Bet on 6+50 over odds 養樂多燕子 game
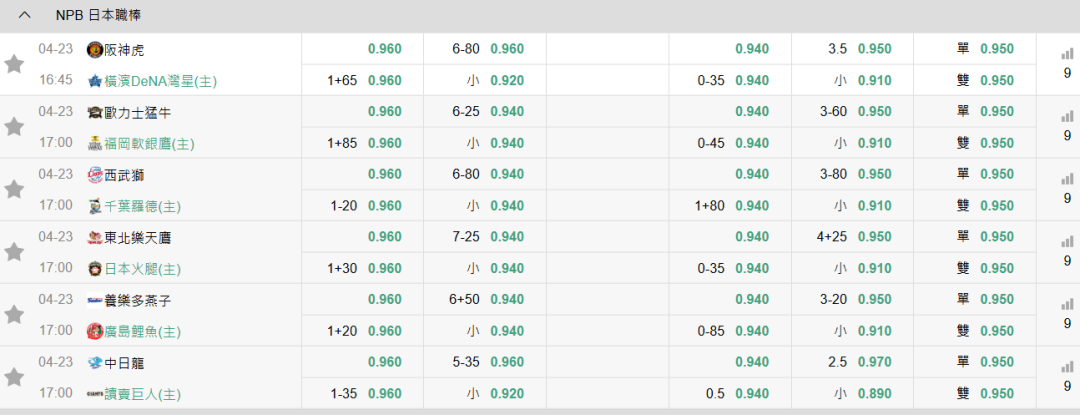Screen dimensions: 1080x415 point(507,299)
